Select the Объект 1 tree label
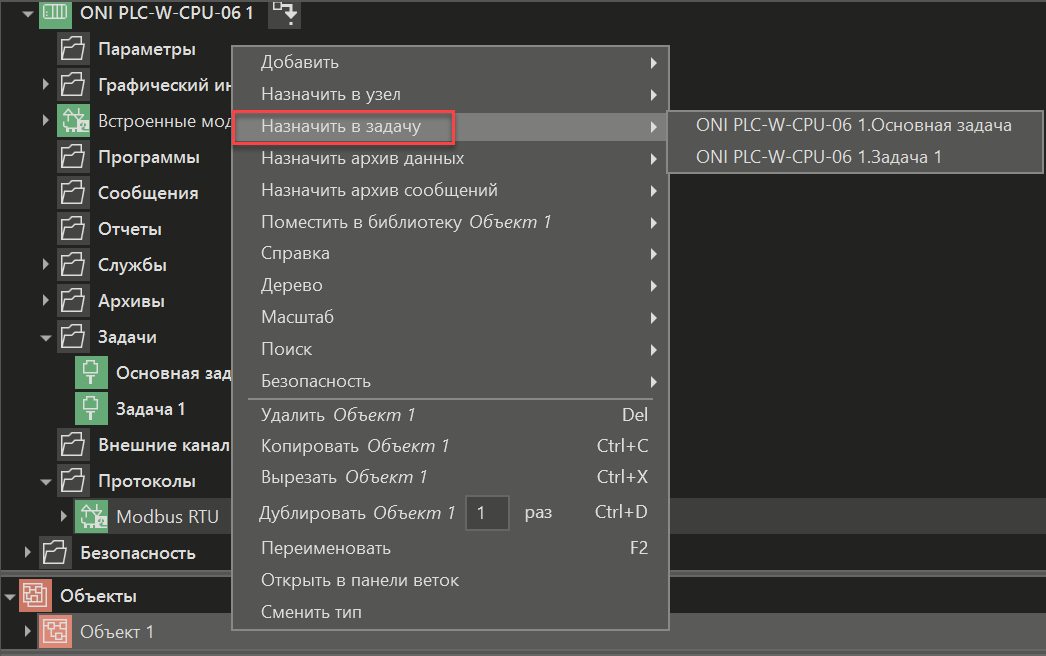 [x=117, y=632]
